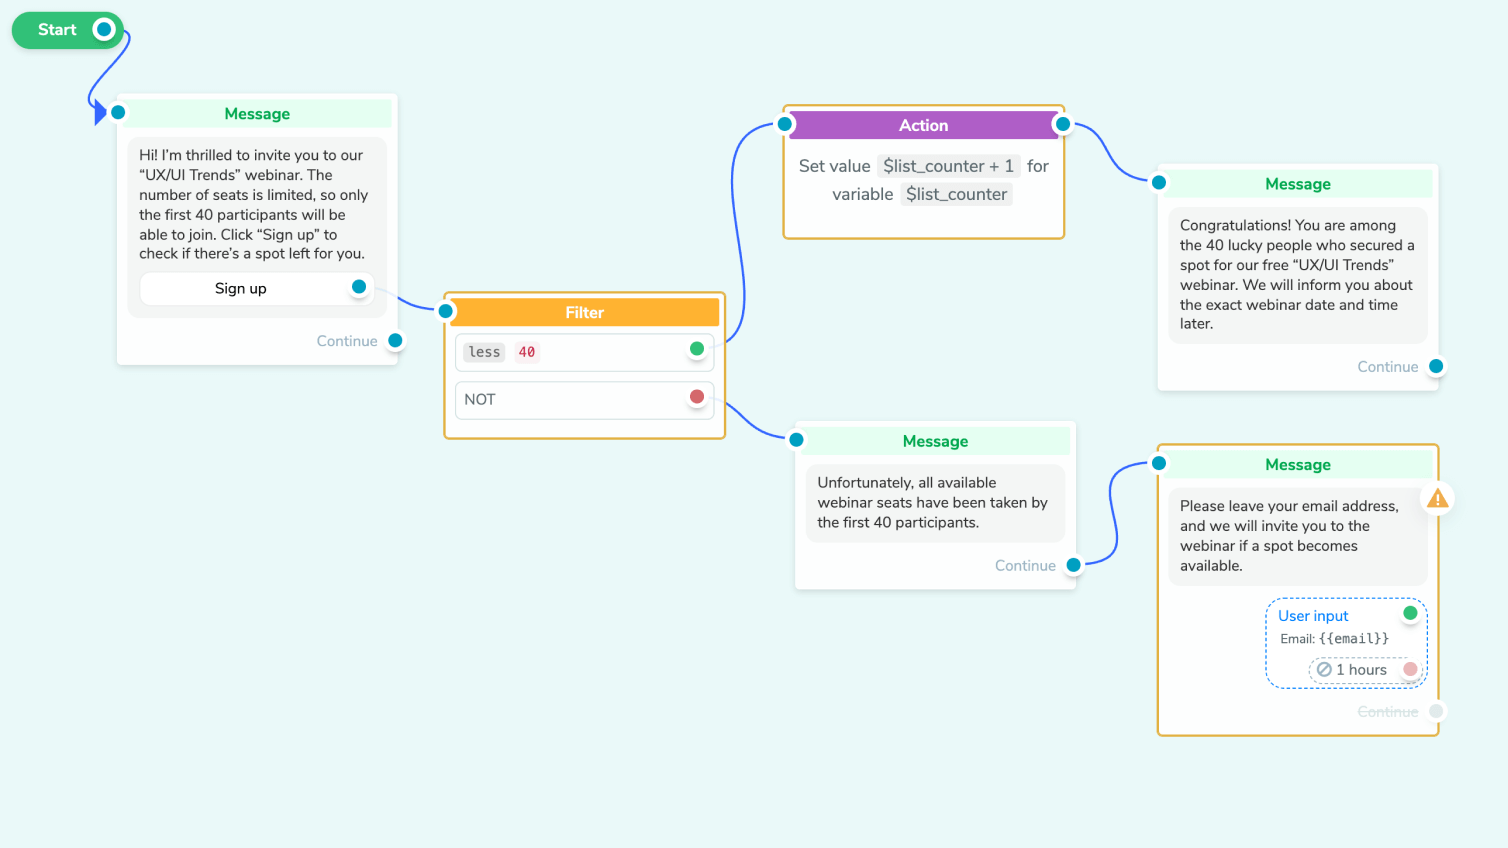This screenshot has height=848, width=1508.
Task: Click the Start node output connector
Action: coord(104,30)
